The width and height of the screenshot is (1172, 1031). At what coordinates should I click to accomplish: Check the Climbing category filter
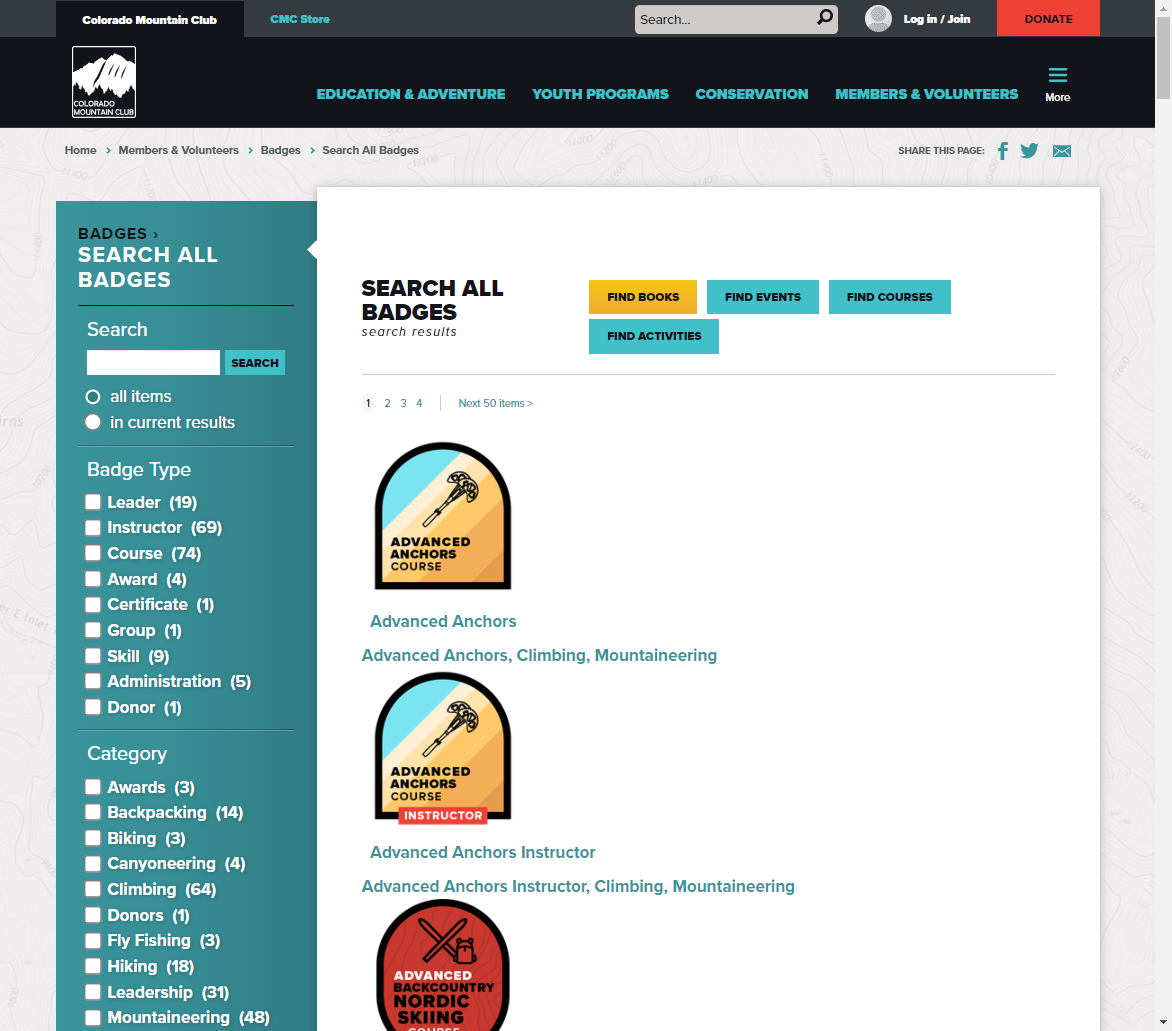pyautogui.click(x=93, y=890)
